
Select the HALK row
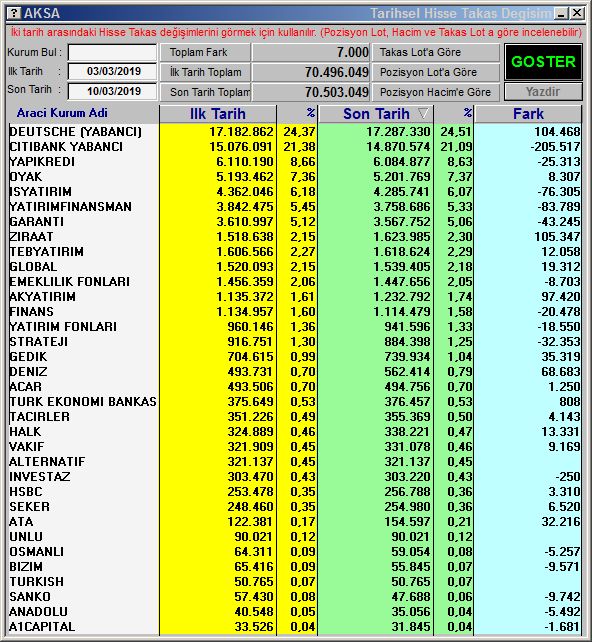(x=295, y=432)
